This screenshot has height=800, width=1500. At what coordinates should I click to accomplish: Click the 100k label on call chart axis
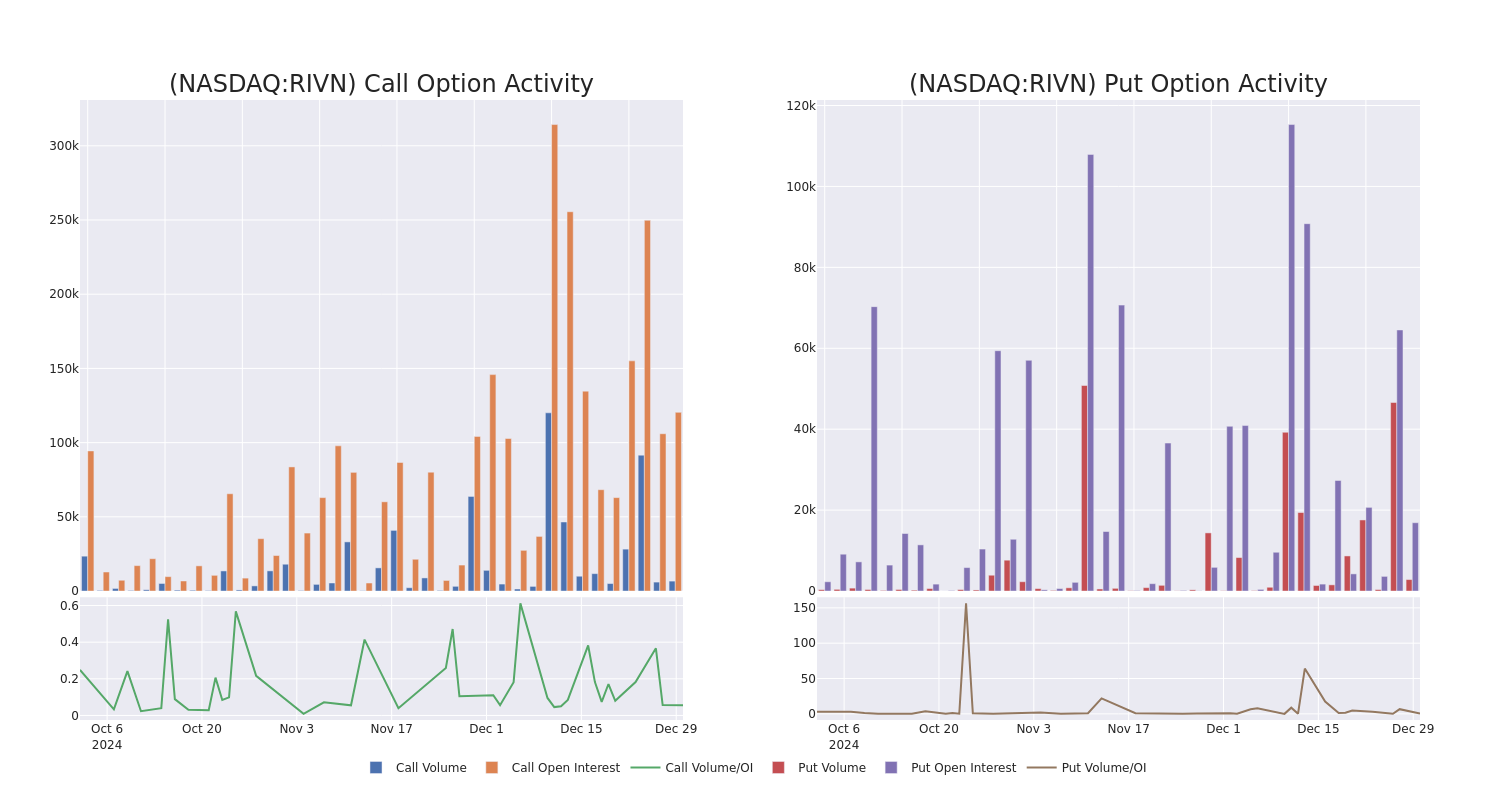point(64,443)
